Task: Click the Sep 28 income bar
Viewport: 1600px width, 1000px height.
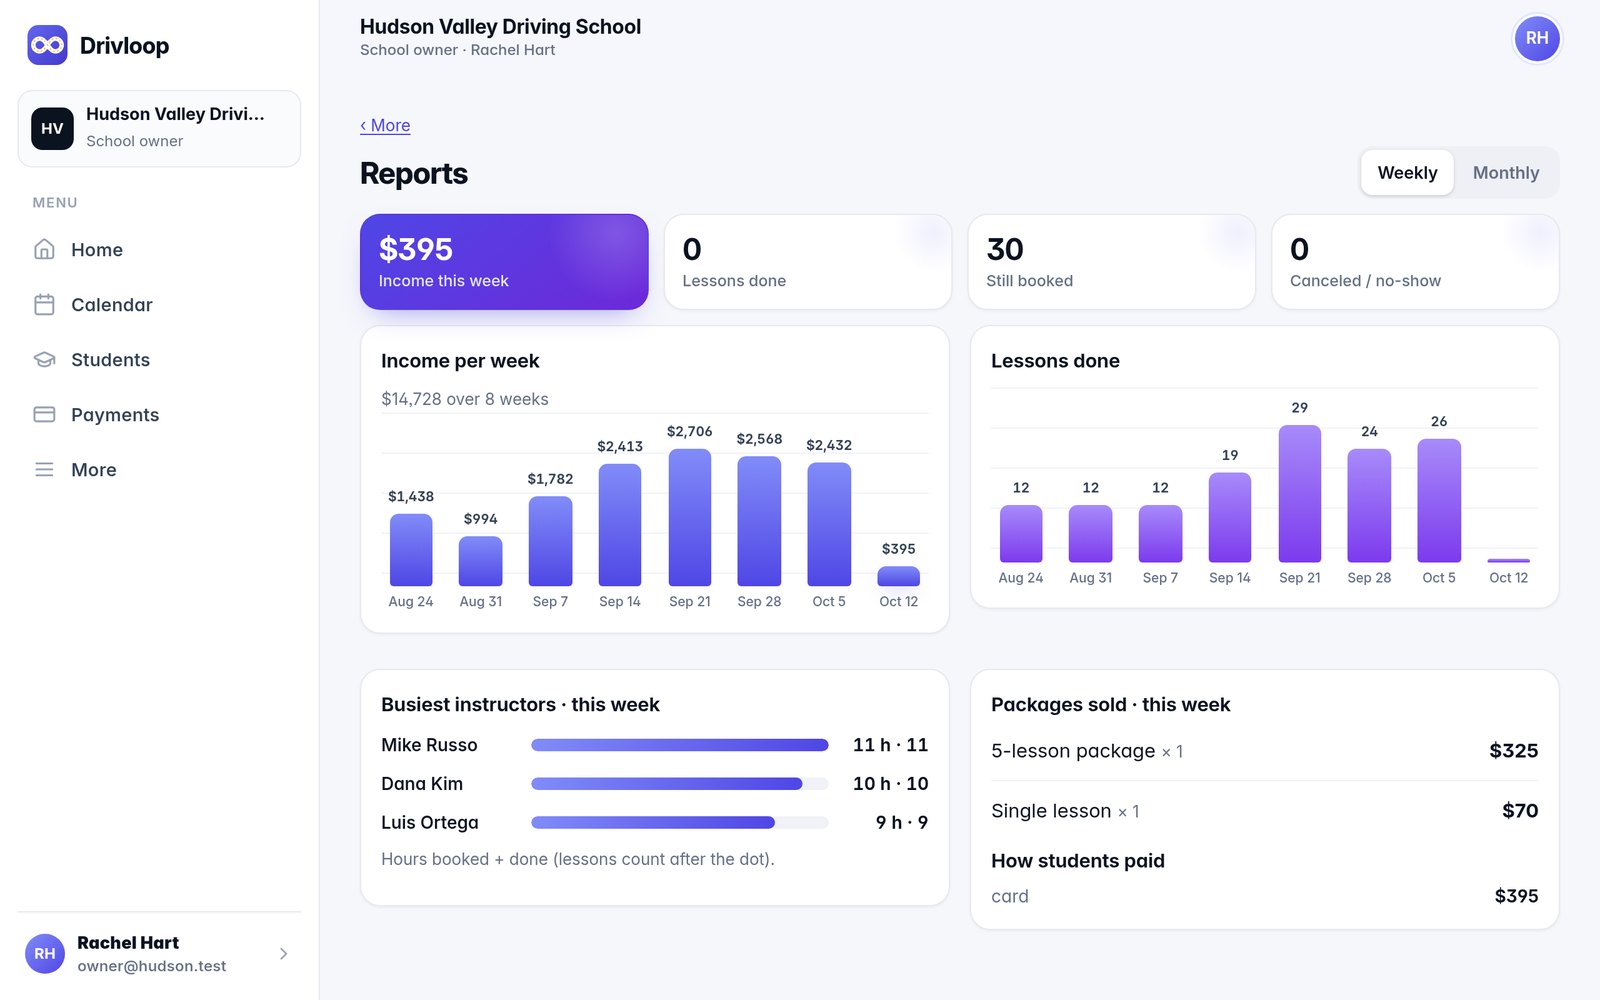Action: coord(759,521)
